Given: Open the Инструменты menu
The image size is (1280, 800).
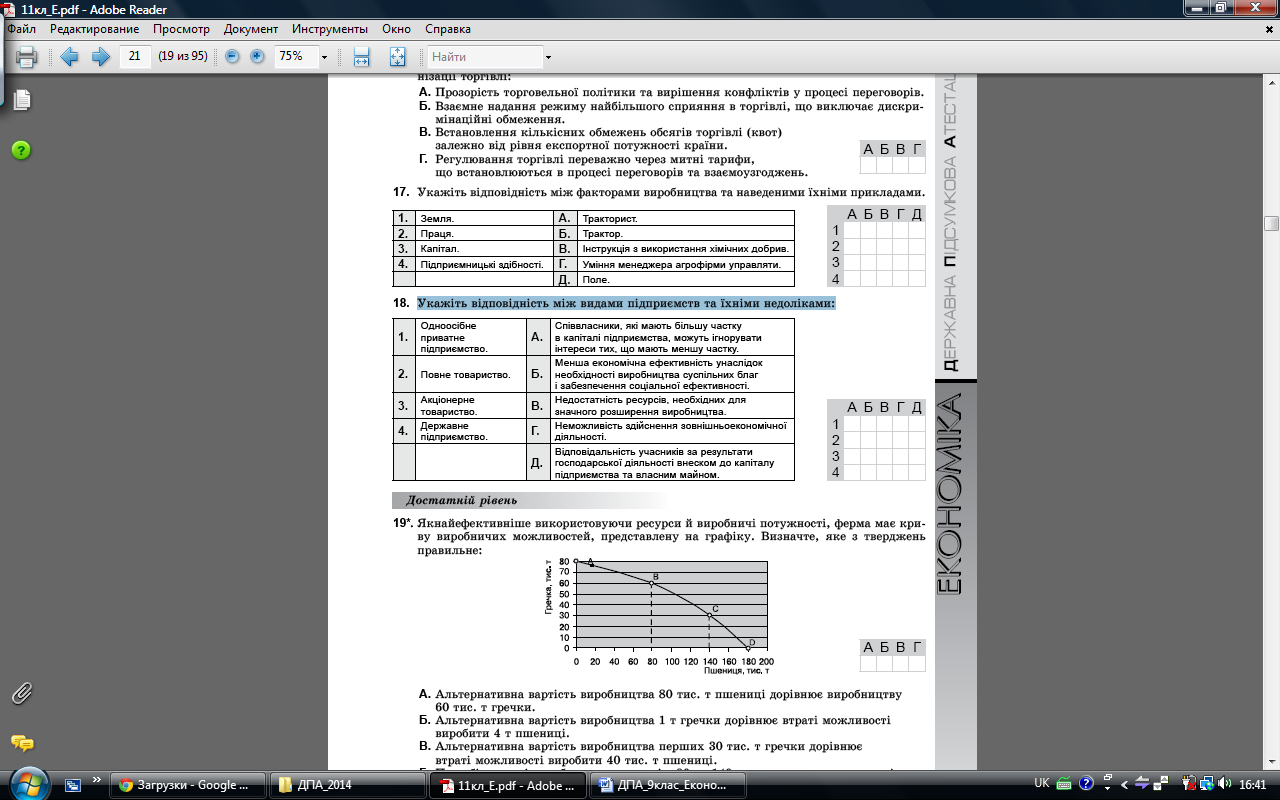Looking at the screenshot, I should coord(329,30).
